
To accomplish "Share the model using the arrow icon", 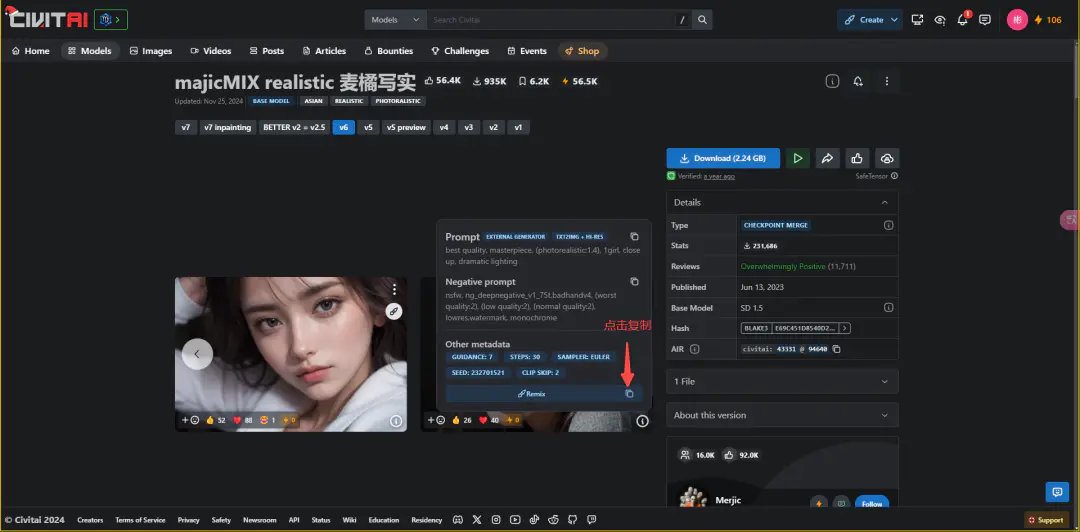I will pyautogui.click(x=827, y=158).
